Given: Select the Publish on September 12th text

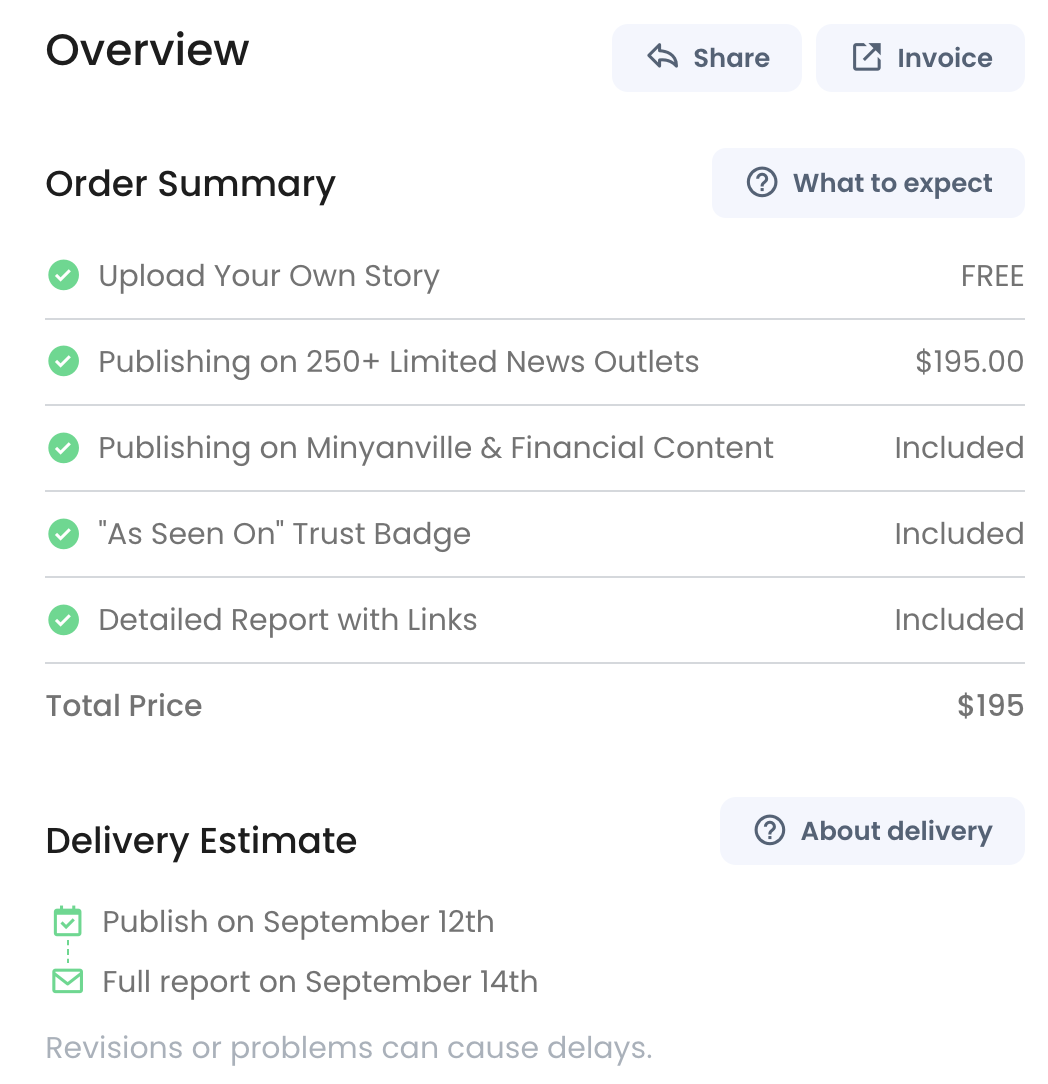Looking at the screenshot, I should pyautogui.click(x=298, y=922).
